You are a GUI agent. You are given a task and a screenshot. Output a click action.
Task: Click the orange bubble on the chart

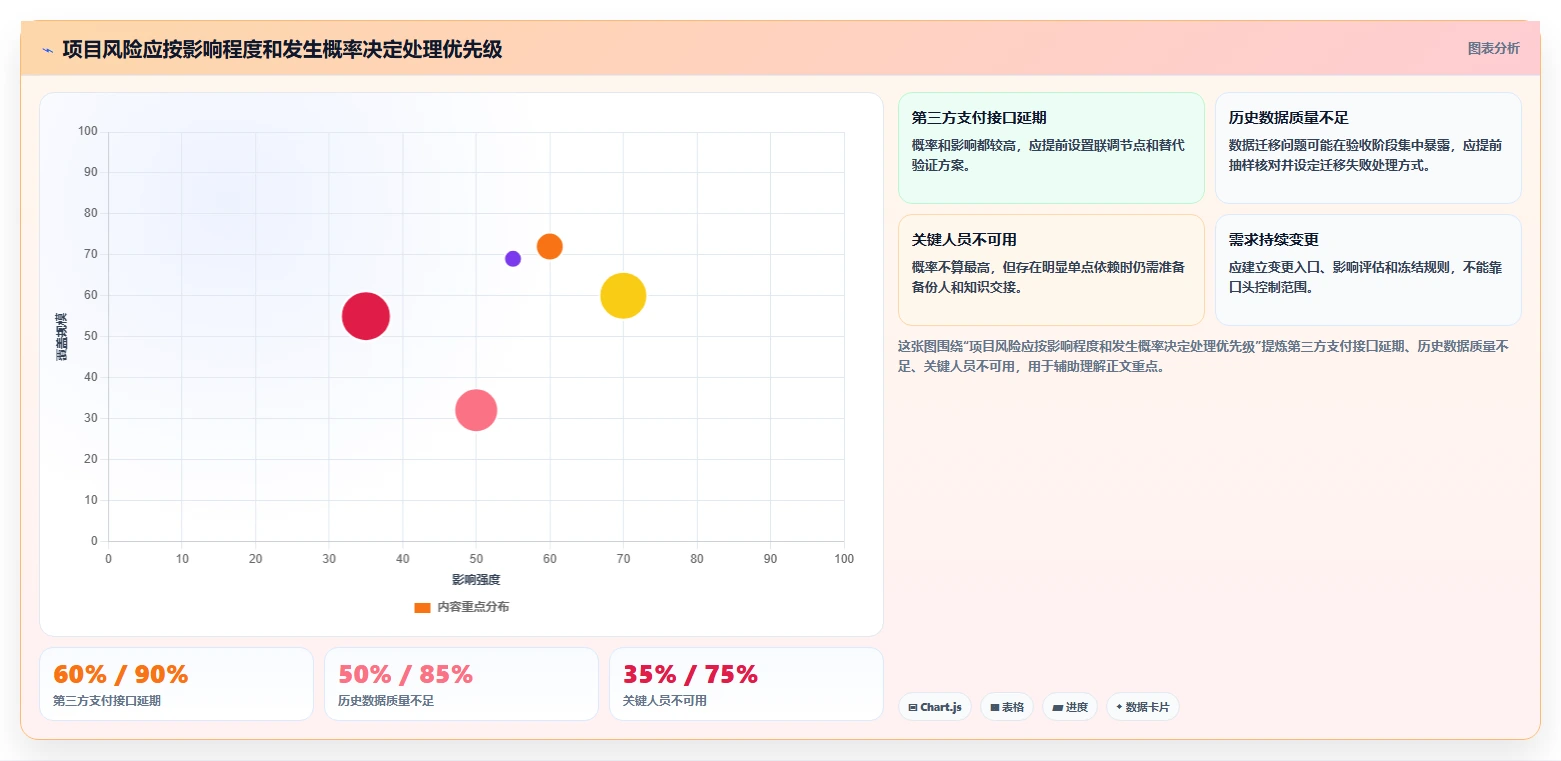click(x=549, y=246)
